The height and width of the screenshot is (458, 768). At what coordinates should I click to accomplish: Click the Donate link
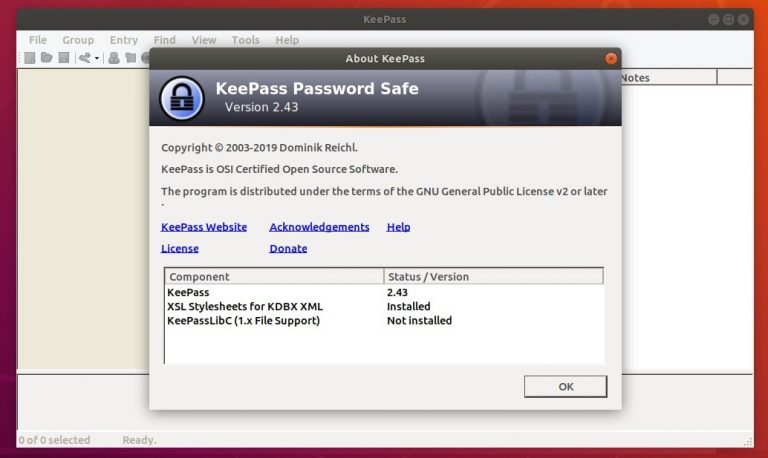pos(288,248)
